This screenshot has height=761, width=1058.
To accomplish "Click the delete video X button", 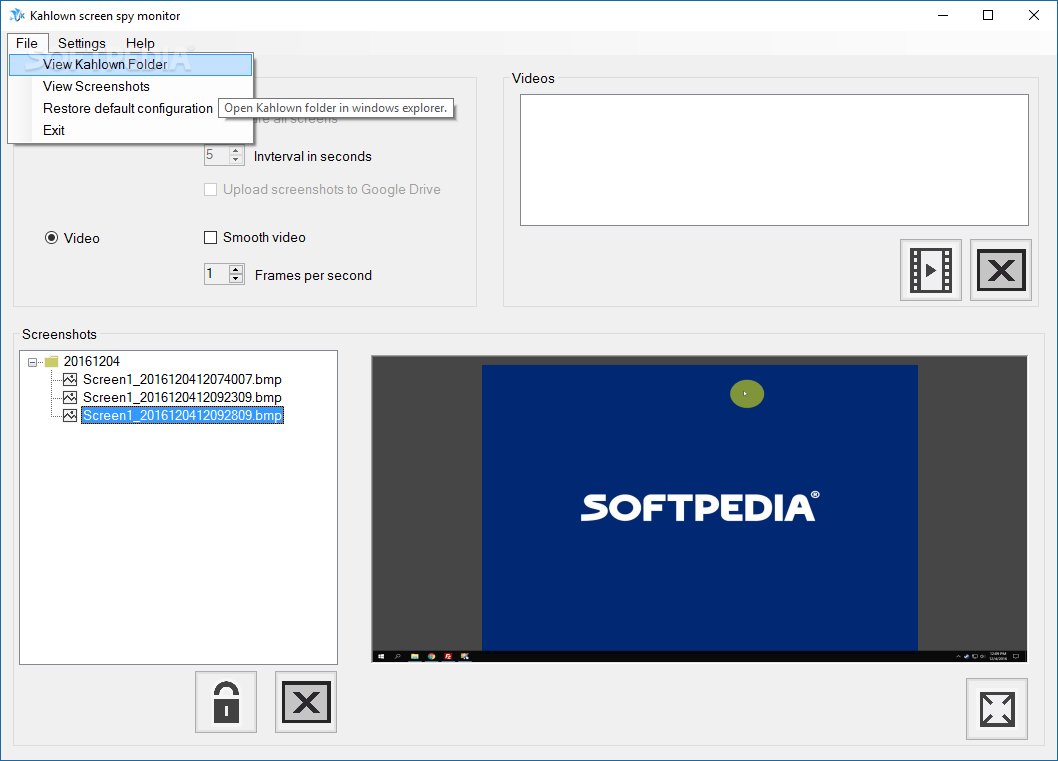I will (1001, 270).
